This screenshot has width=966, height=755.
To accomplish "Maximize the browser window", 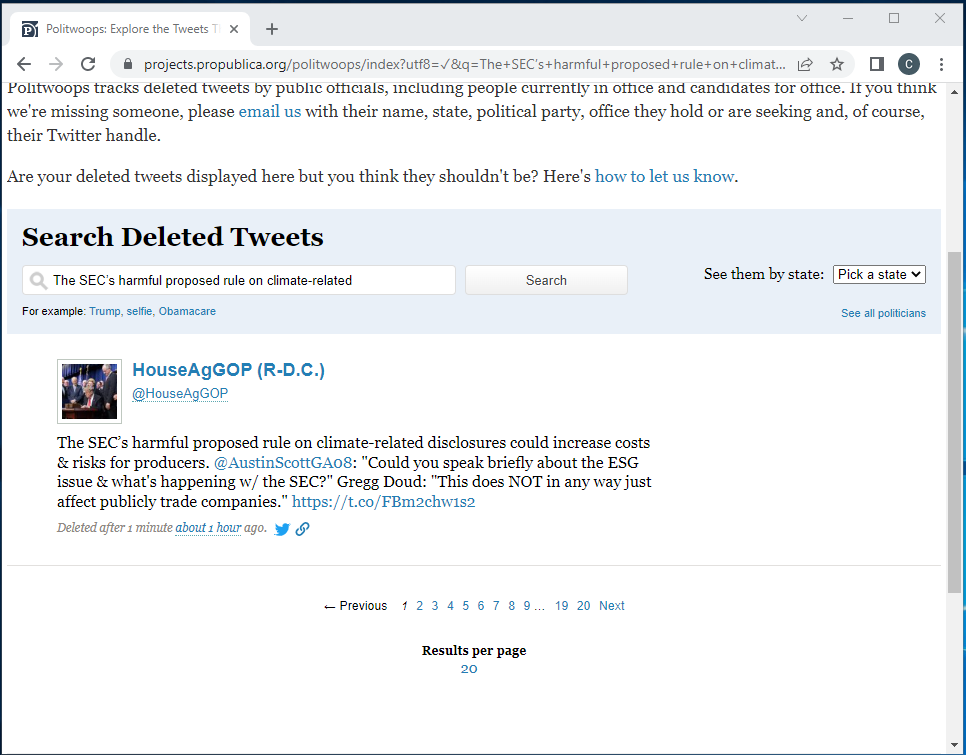I will [894, 18].
